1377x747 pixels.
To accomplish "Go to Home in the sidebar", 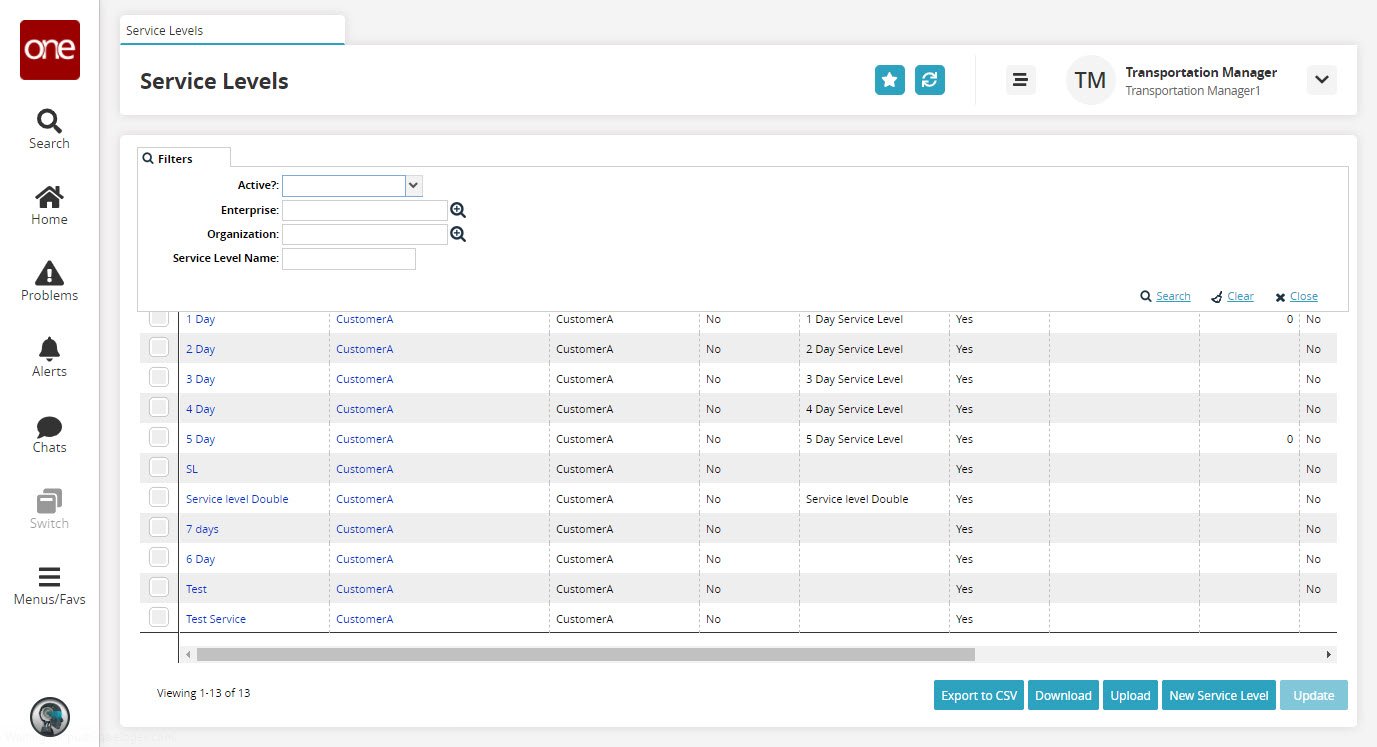I will tap(49, 206).
